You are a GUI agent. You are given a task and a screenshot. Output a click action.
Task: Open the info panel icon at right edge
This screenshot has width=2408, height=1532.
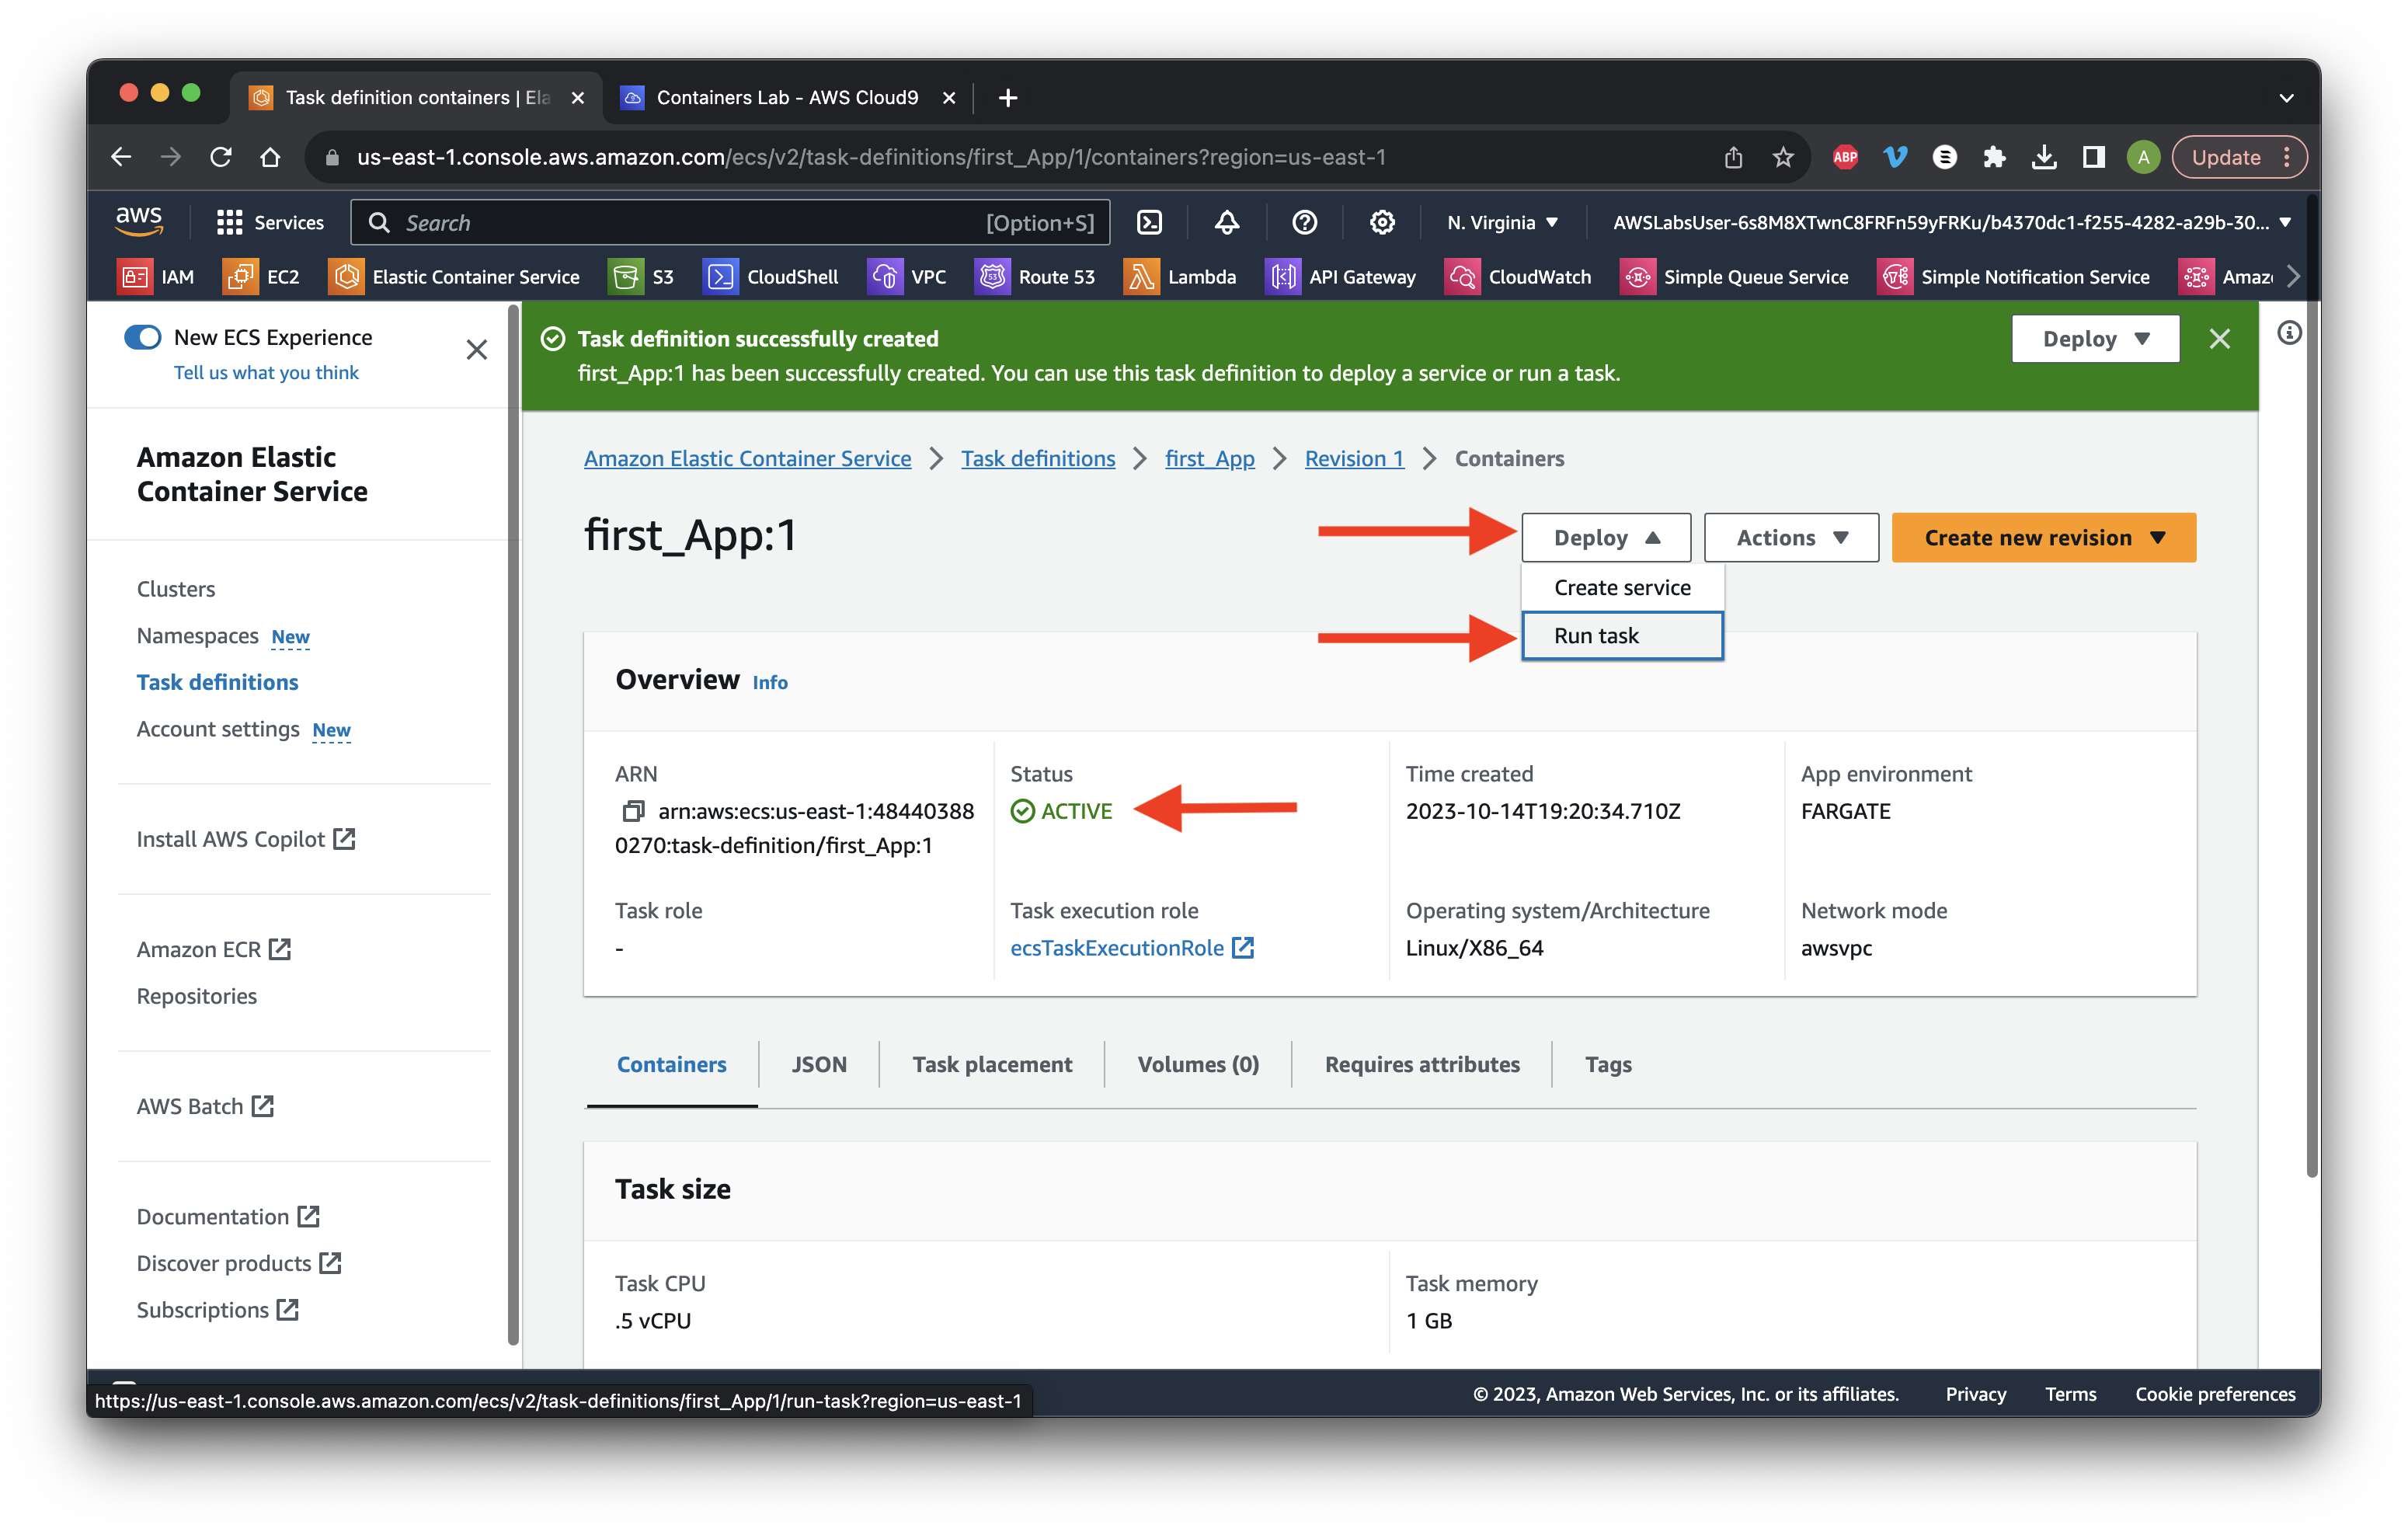click(x=2289, y=333)
